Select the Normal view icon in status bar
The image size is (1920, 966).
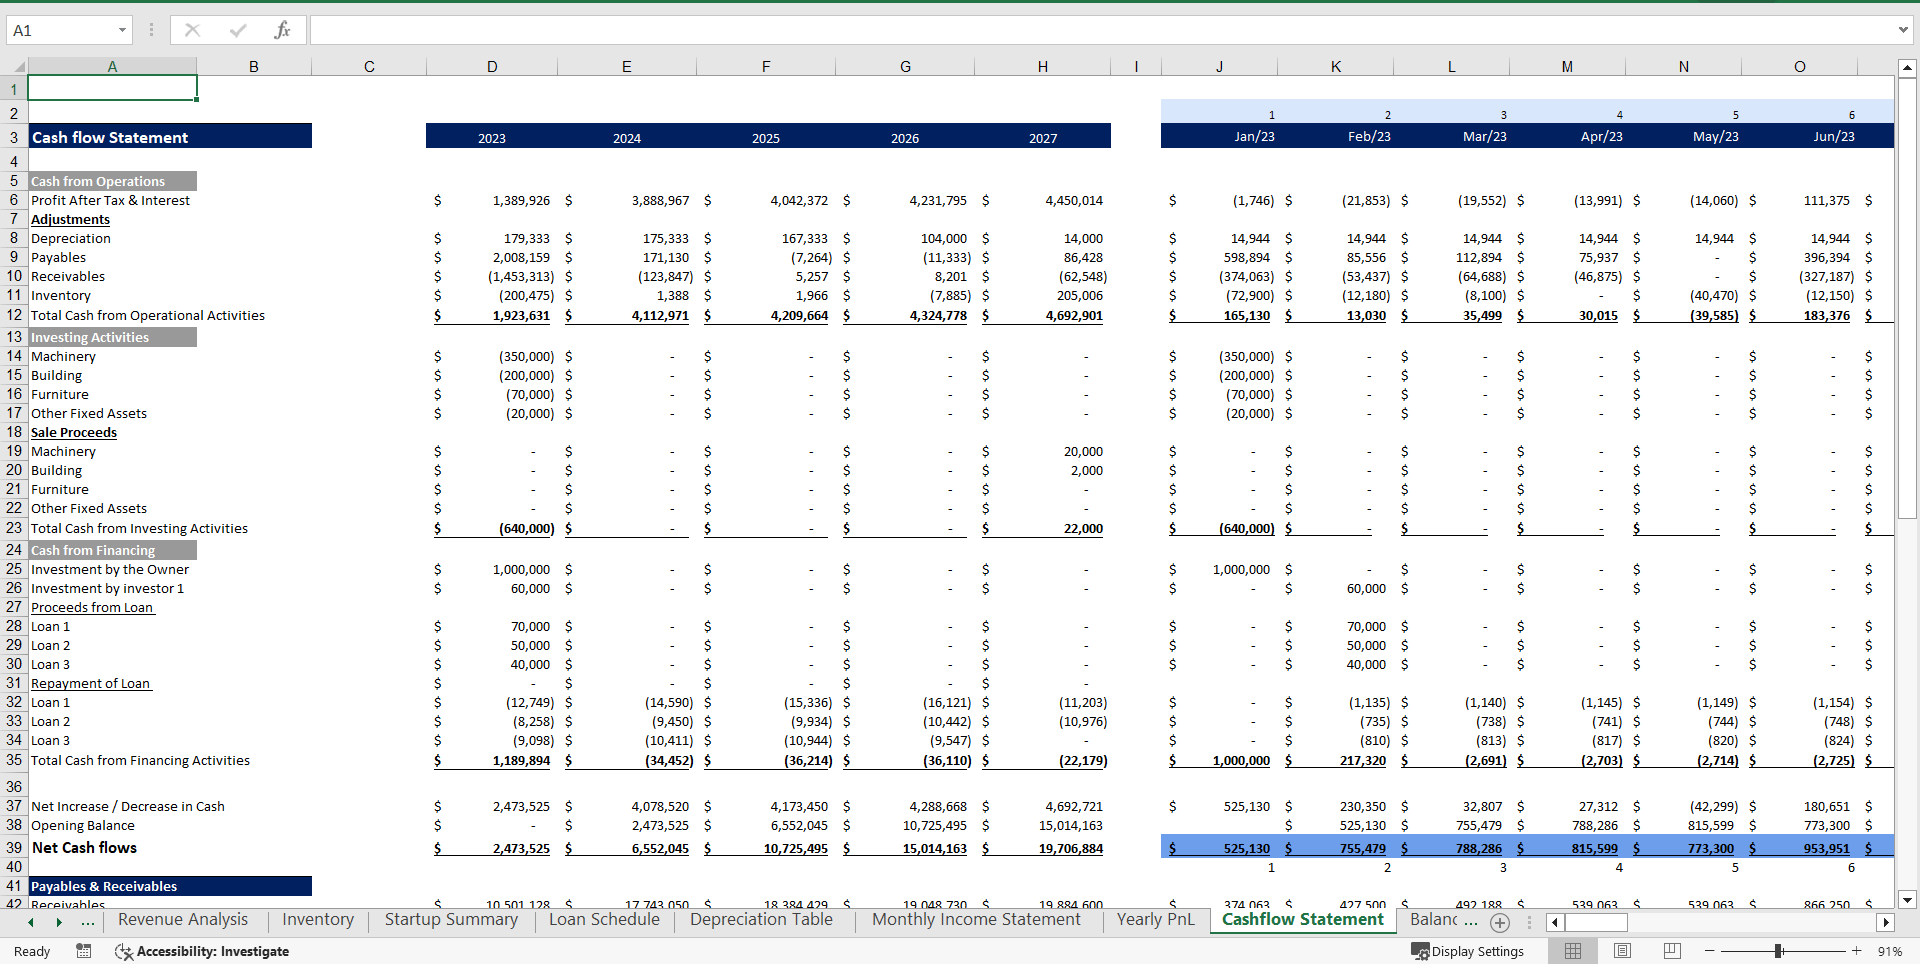tap(1572, 951)
